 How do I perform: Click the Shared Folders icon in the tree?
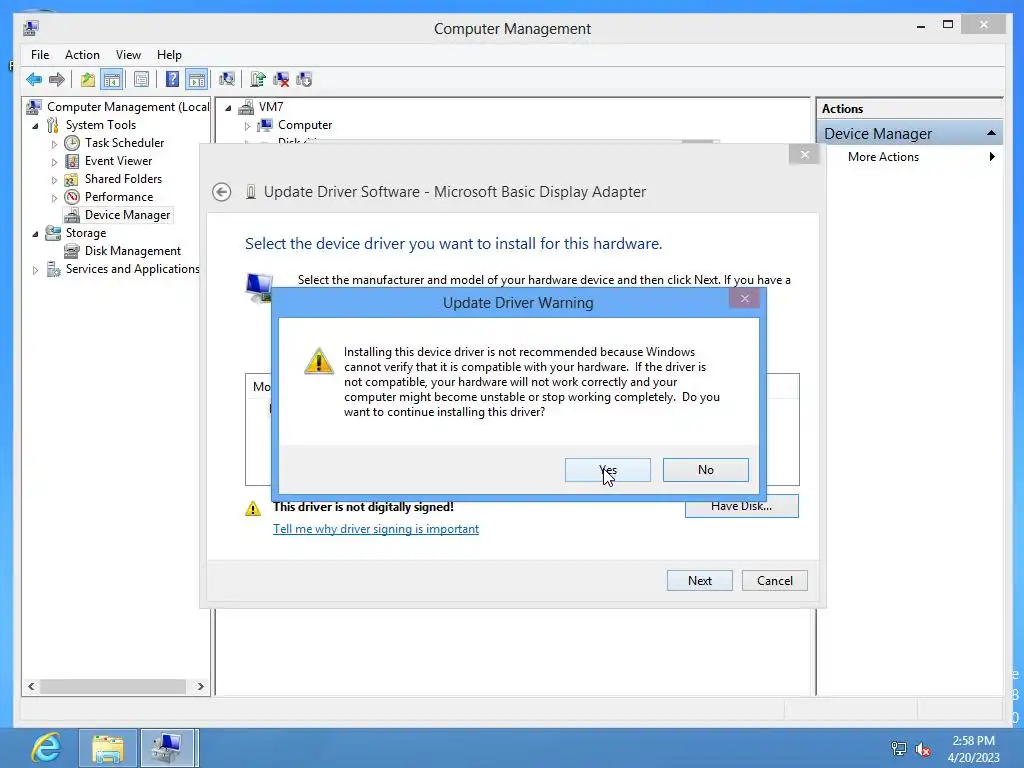[x=72, y=179]
